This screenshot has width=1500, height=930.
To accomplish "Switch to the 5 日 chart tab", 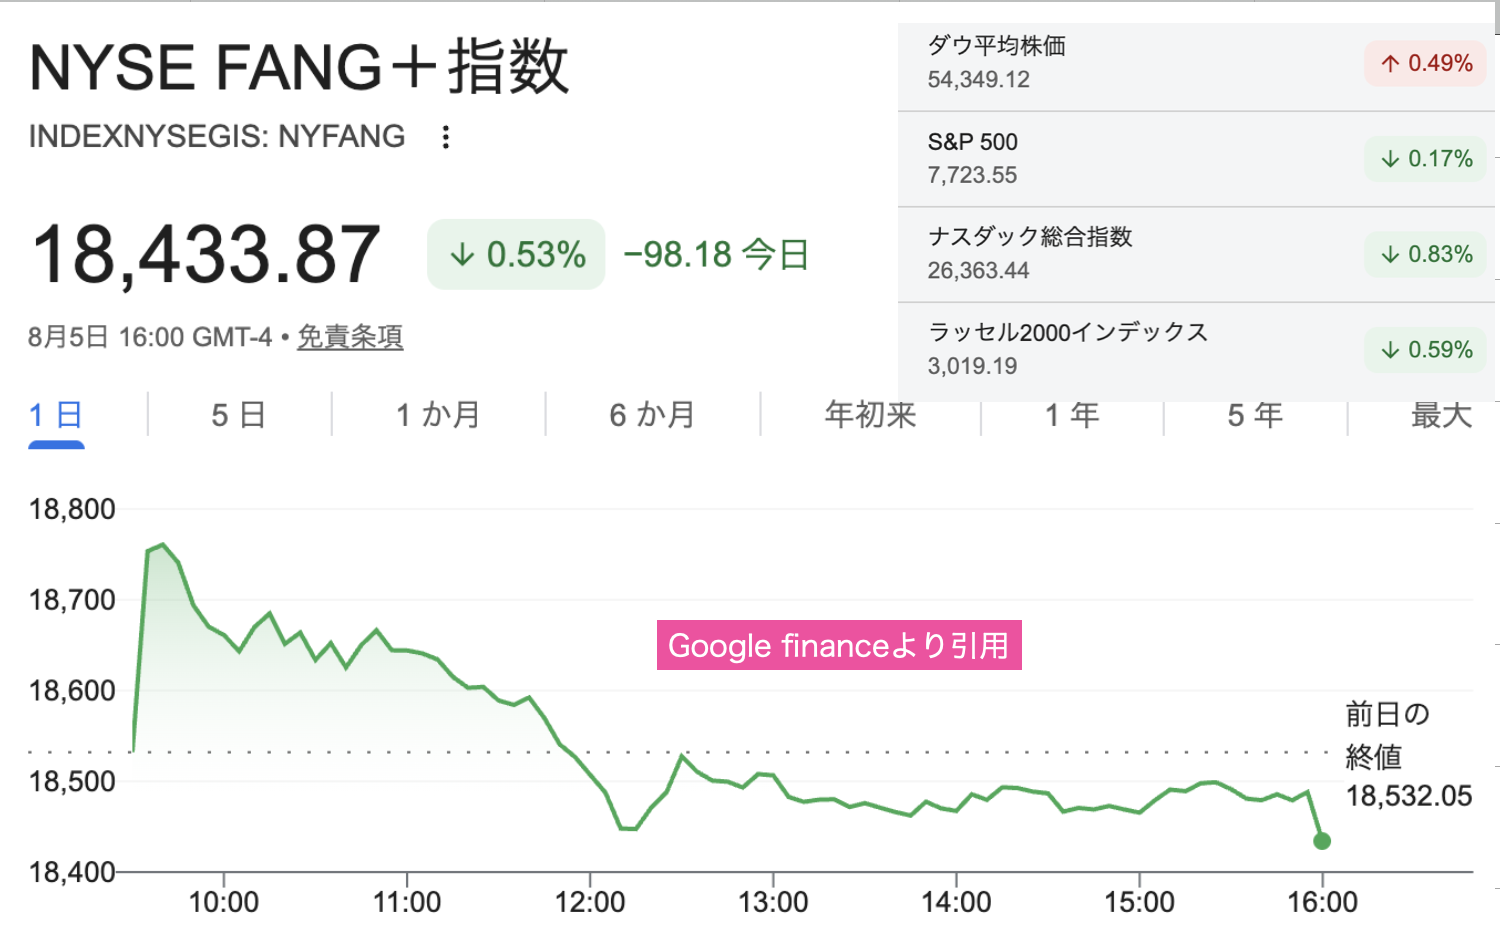I will tap(238, 414).
